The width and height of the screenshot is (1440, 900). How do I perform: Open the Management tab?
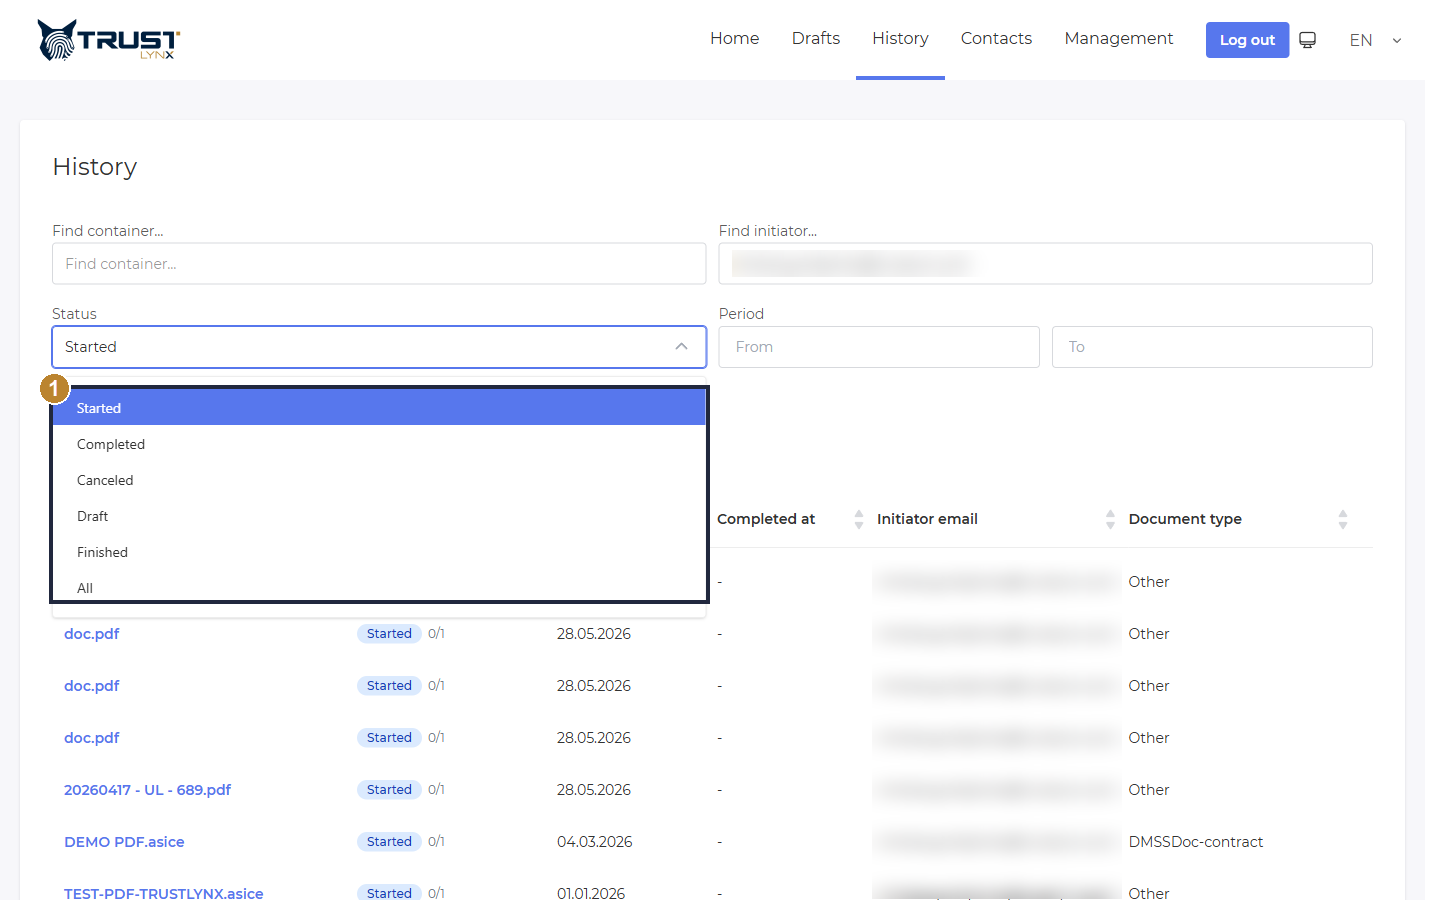coord(1119,39)
